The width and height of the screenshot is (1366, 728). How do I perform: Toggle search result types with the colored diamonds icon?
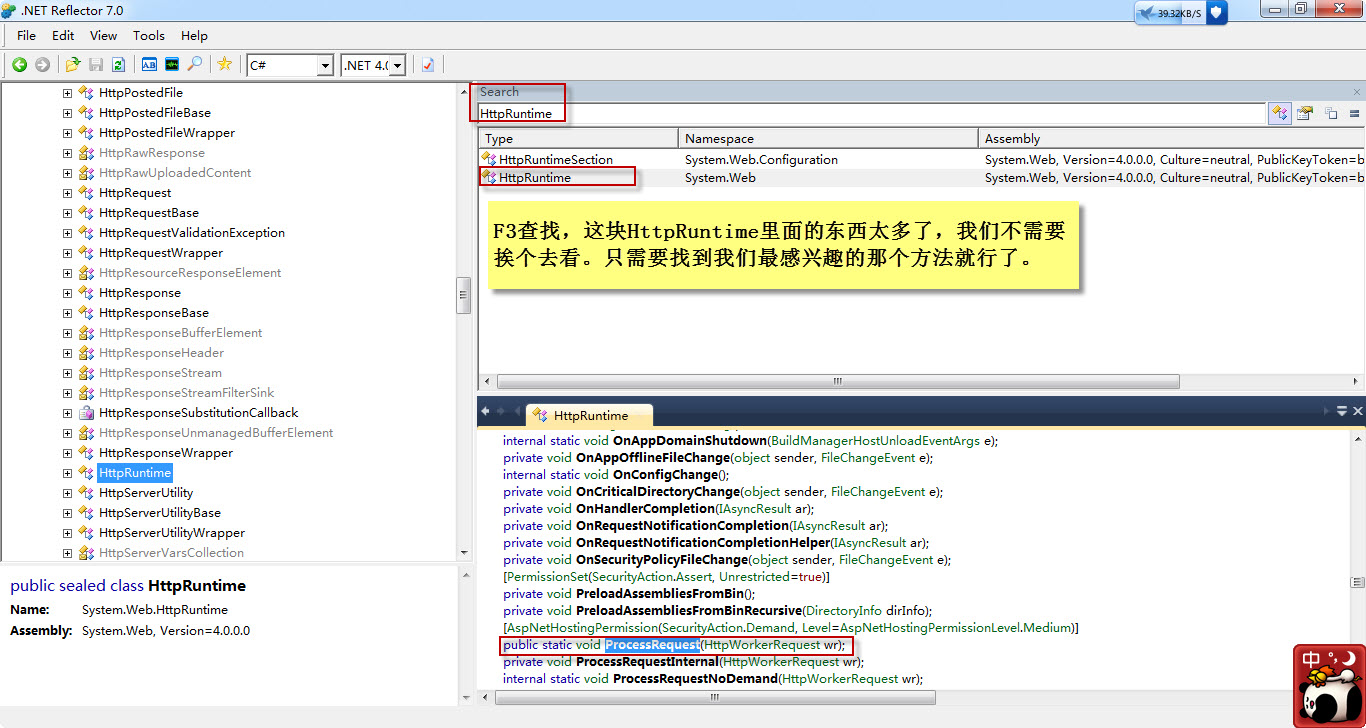(x=1281, y=112)
